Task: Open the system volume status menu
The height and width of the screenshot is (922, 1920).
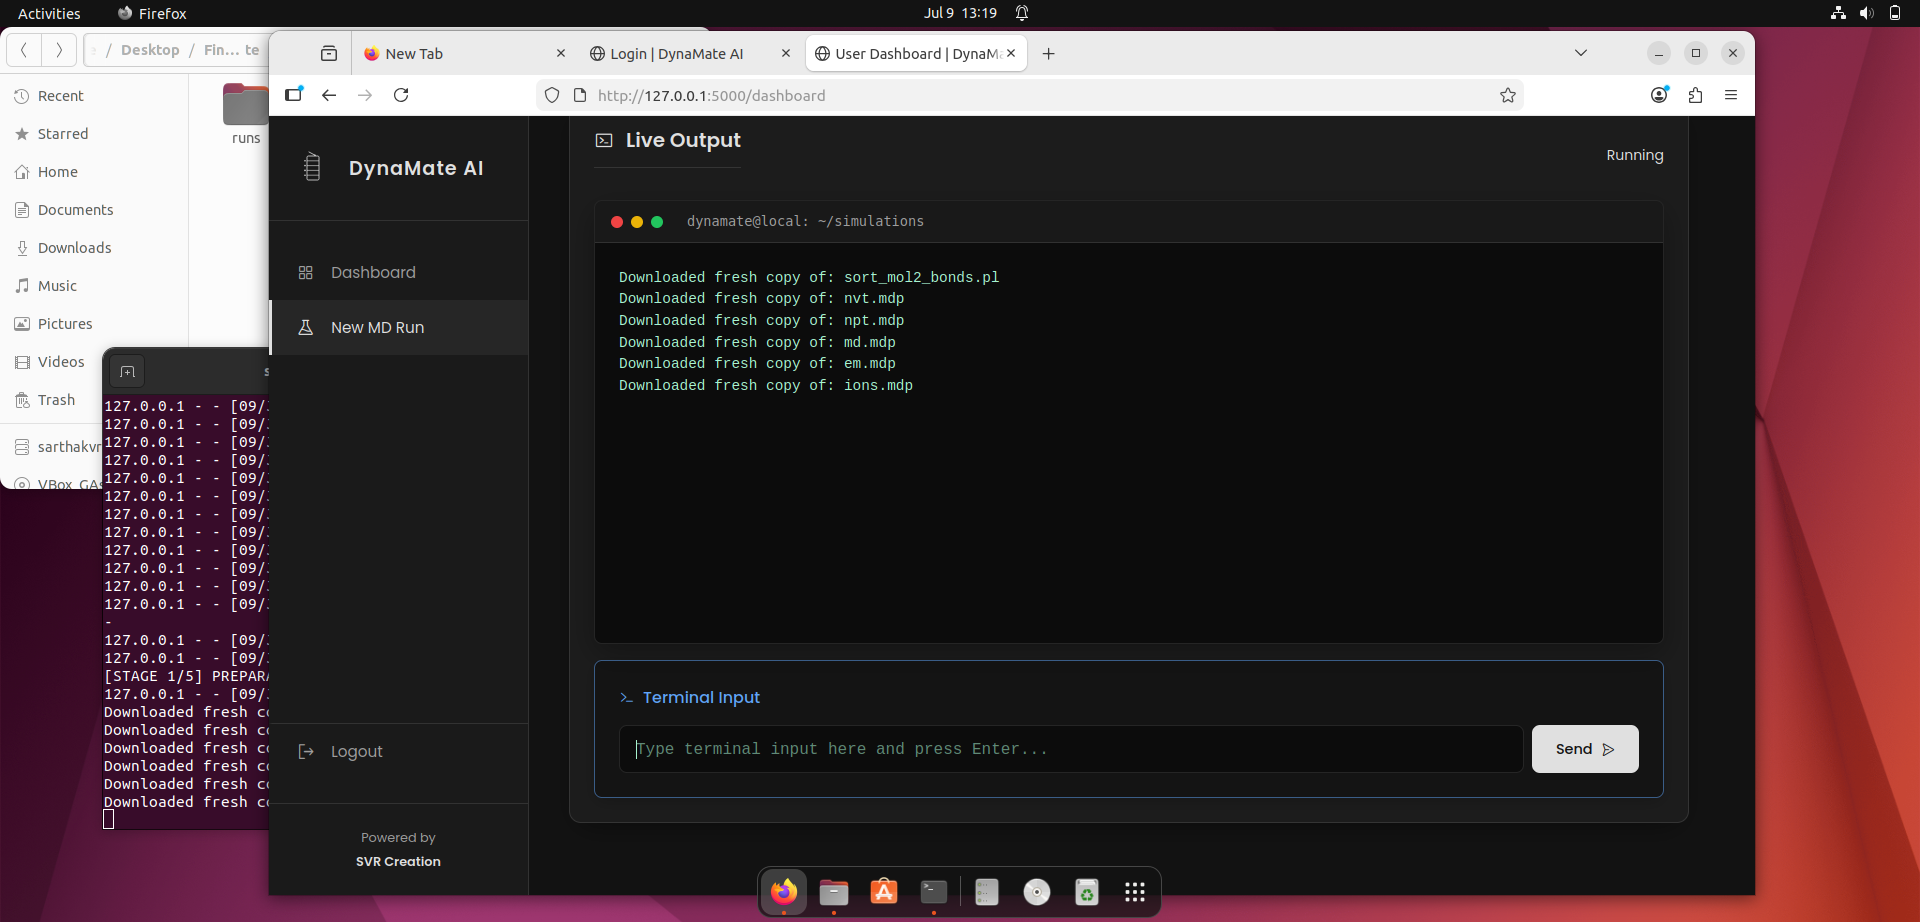Action: click(1866, 13)
